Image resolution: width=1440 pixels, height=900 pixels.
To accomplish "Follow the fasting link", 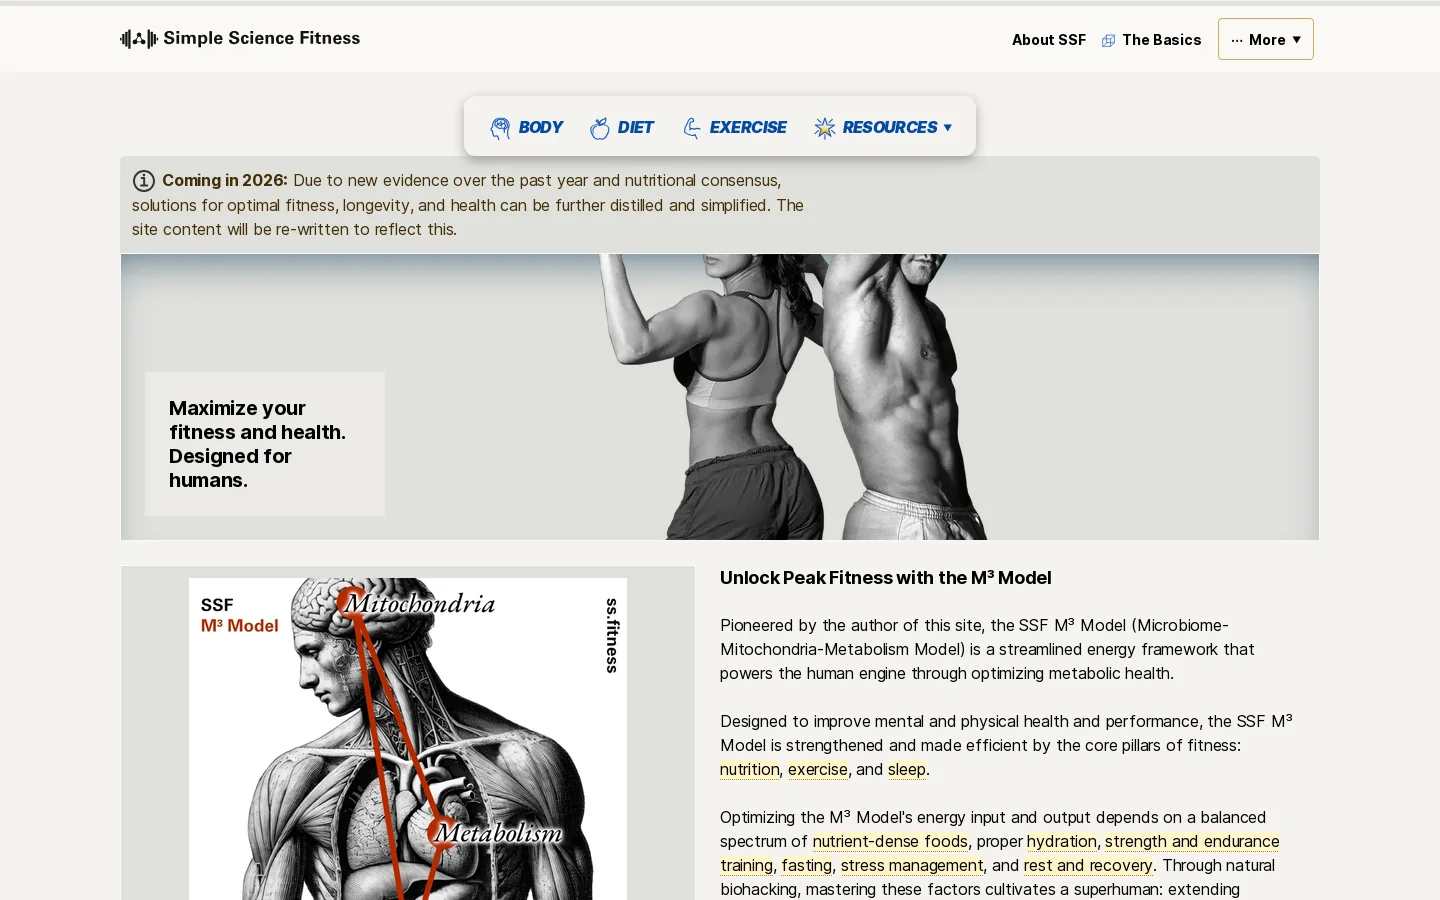I will click(x=807, y=865).
